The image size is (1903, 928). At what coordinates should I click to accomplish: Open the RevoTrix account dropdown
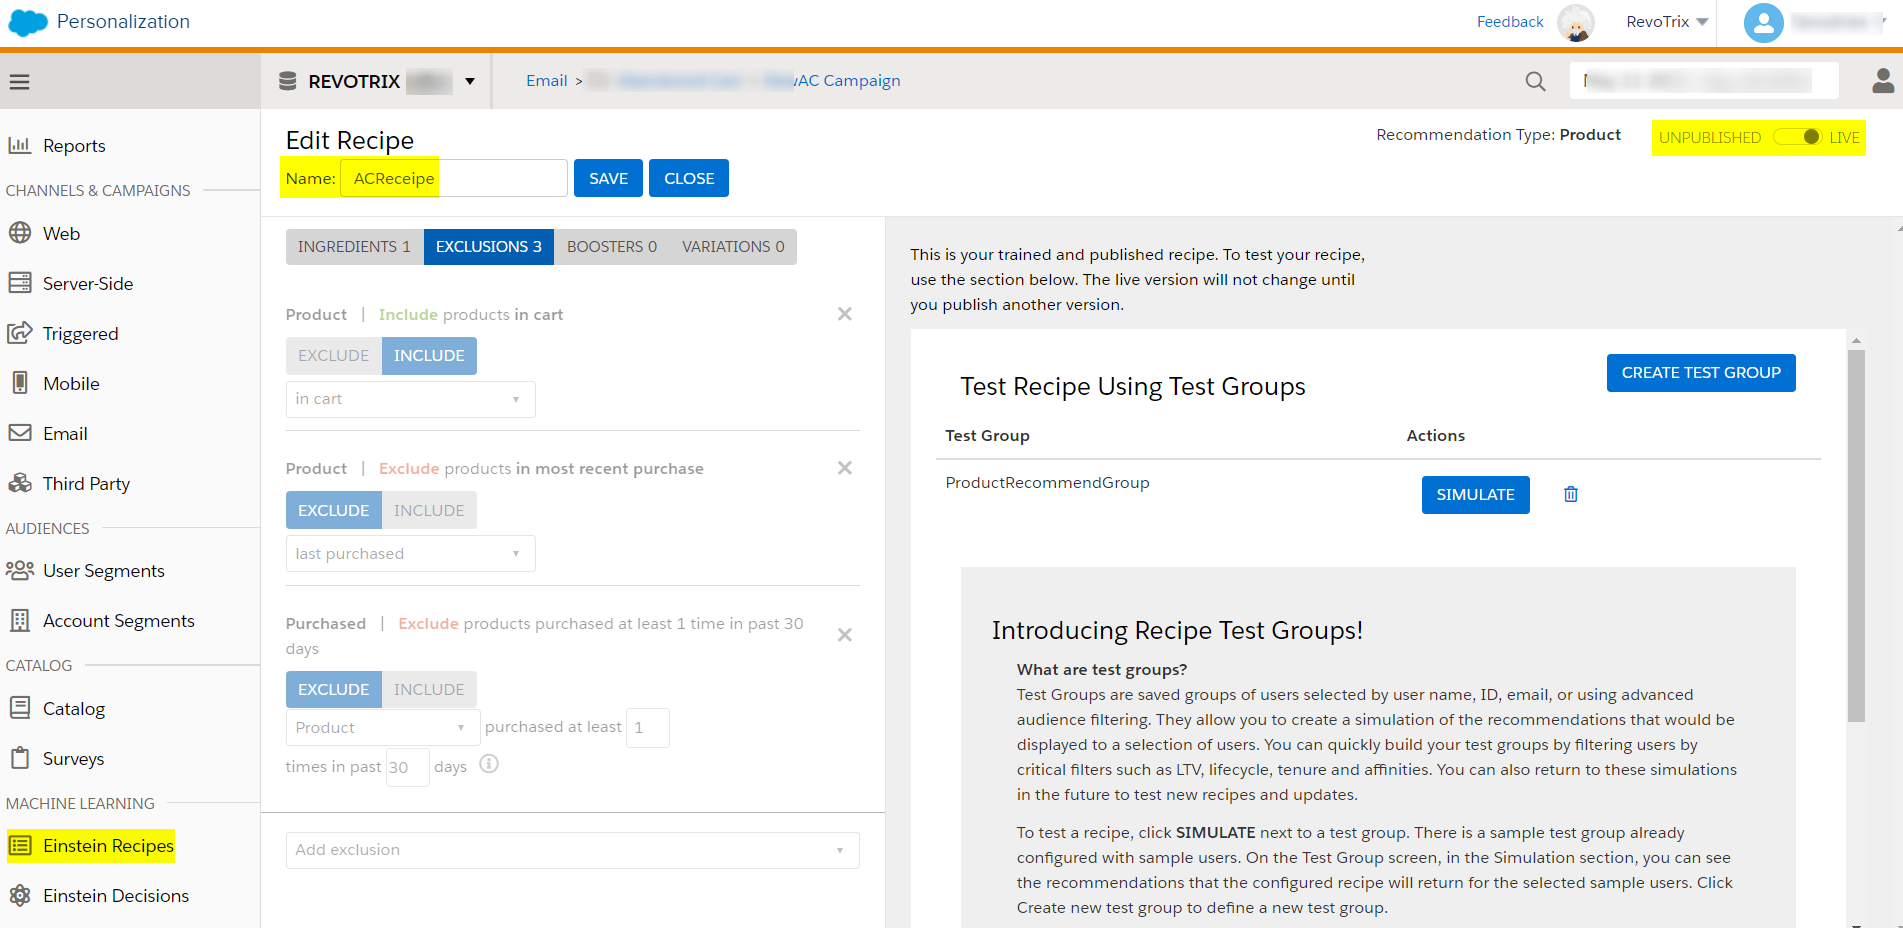coord(1667,22)
